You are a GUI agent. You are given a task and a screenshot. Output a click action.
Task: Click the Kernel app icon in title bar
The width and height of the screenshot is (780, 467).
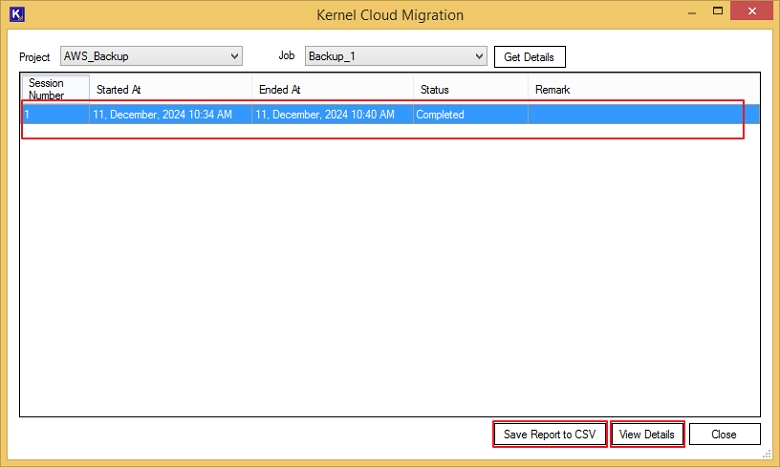pyautogui.click(x=17, y=14)
